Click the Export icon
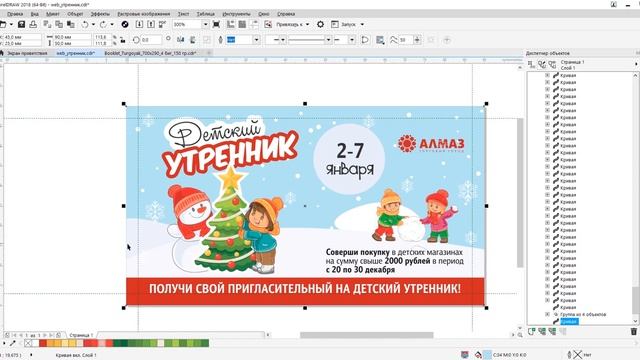The height and width of the screenshot is (360, 640). [x=151, y=24]
